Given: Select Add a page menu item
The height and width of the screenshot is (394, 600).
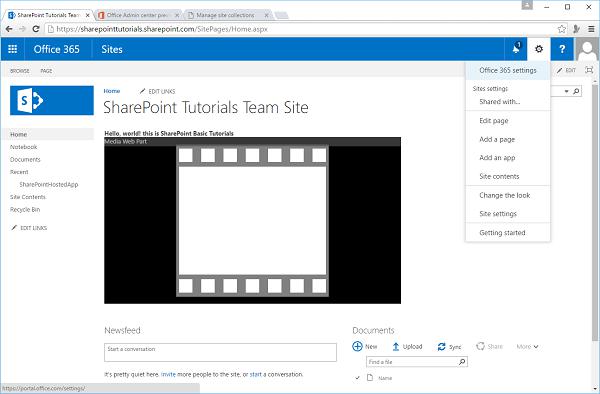Looking at the screenshot, I should pos(508,140).
